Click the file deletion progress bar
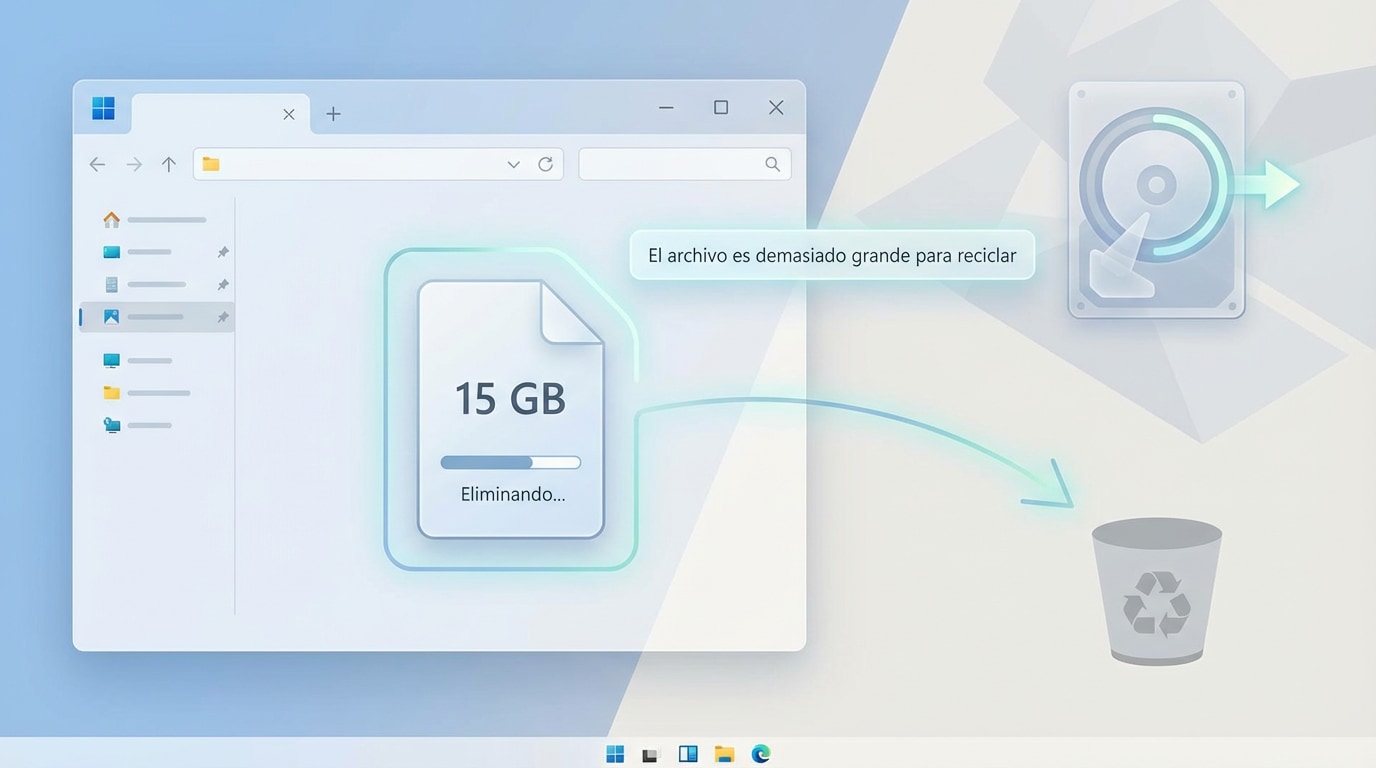The image size is (1376, 768). click(x=510, y=461)
